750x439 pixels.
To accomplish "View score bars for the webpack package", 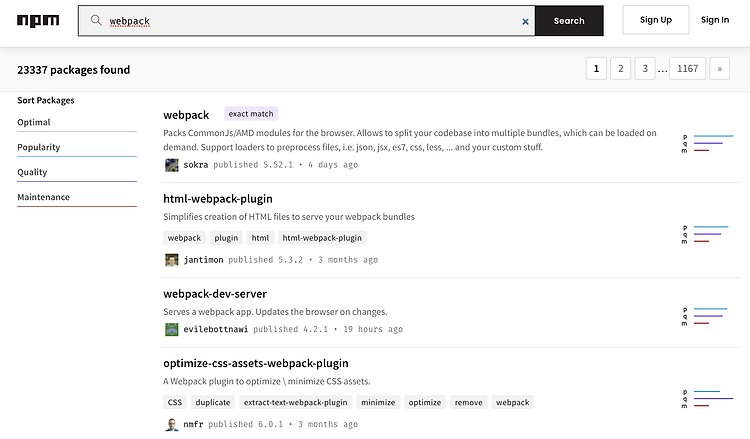I will pos(707,143).
